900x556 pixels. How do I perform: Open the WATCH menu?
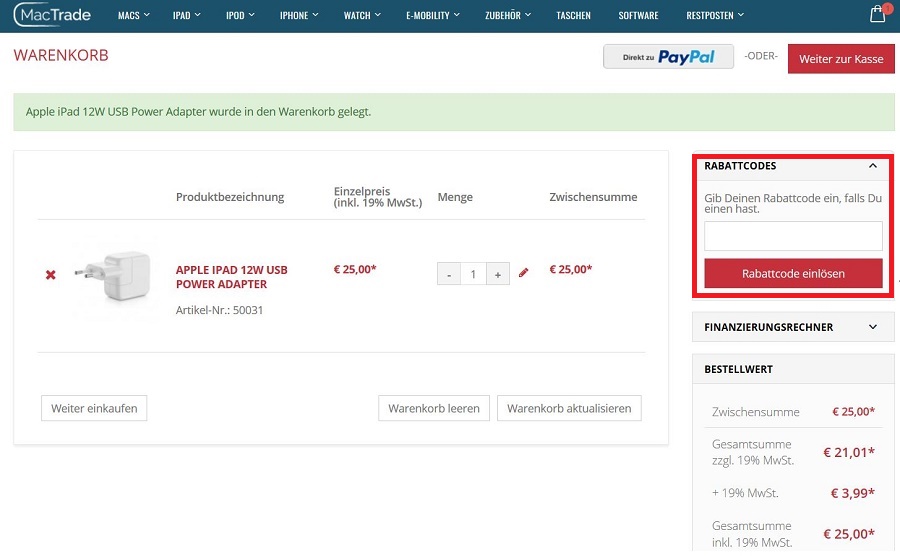coord(362,15)
